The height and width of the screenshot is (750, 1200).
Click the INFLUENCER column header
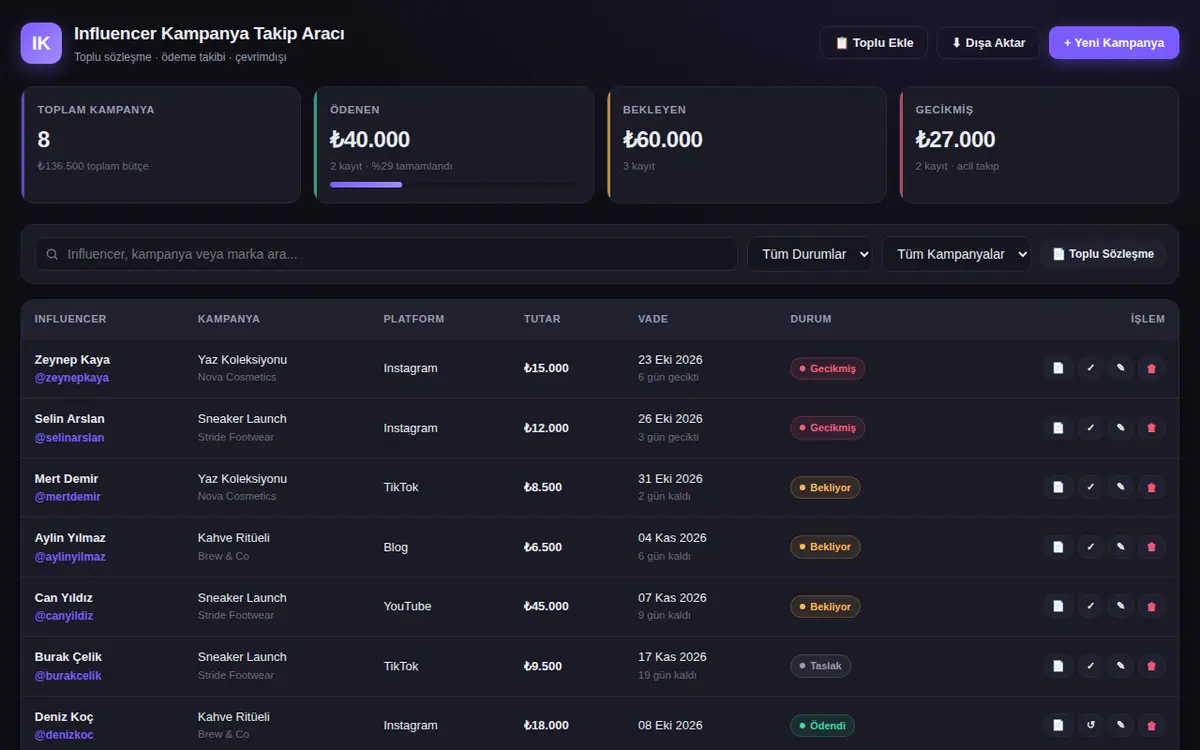[70, 319]
